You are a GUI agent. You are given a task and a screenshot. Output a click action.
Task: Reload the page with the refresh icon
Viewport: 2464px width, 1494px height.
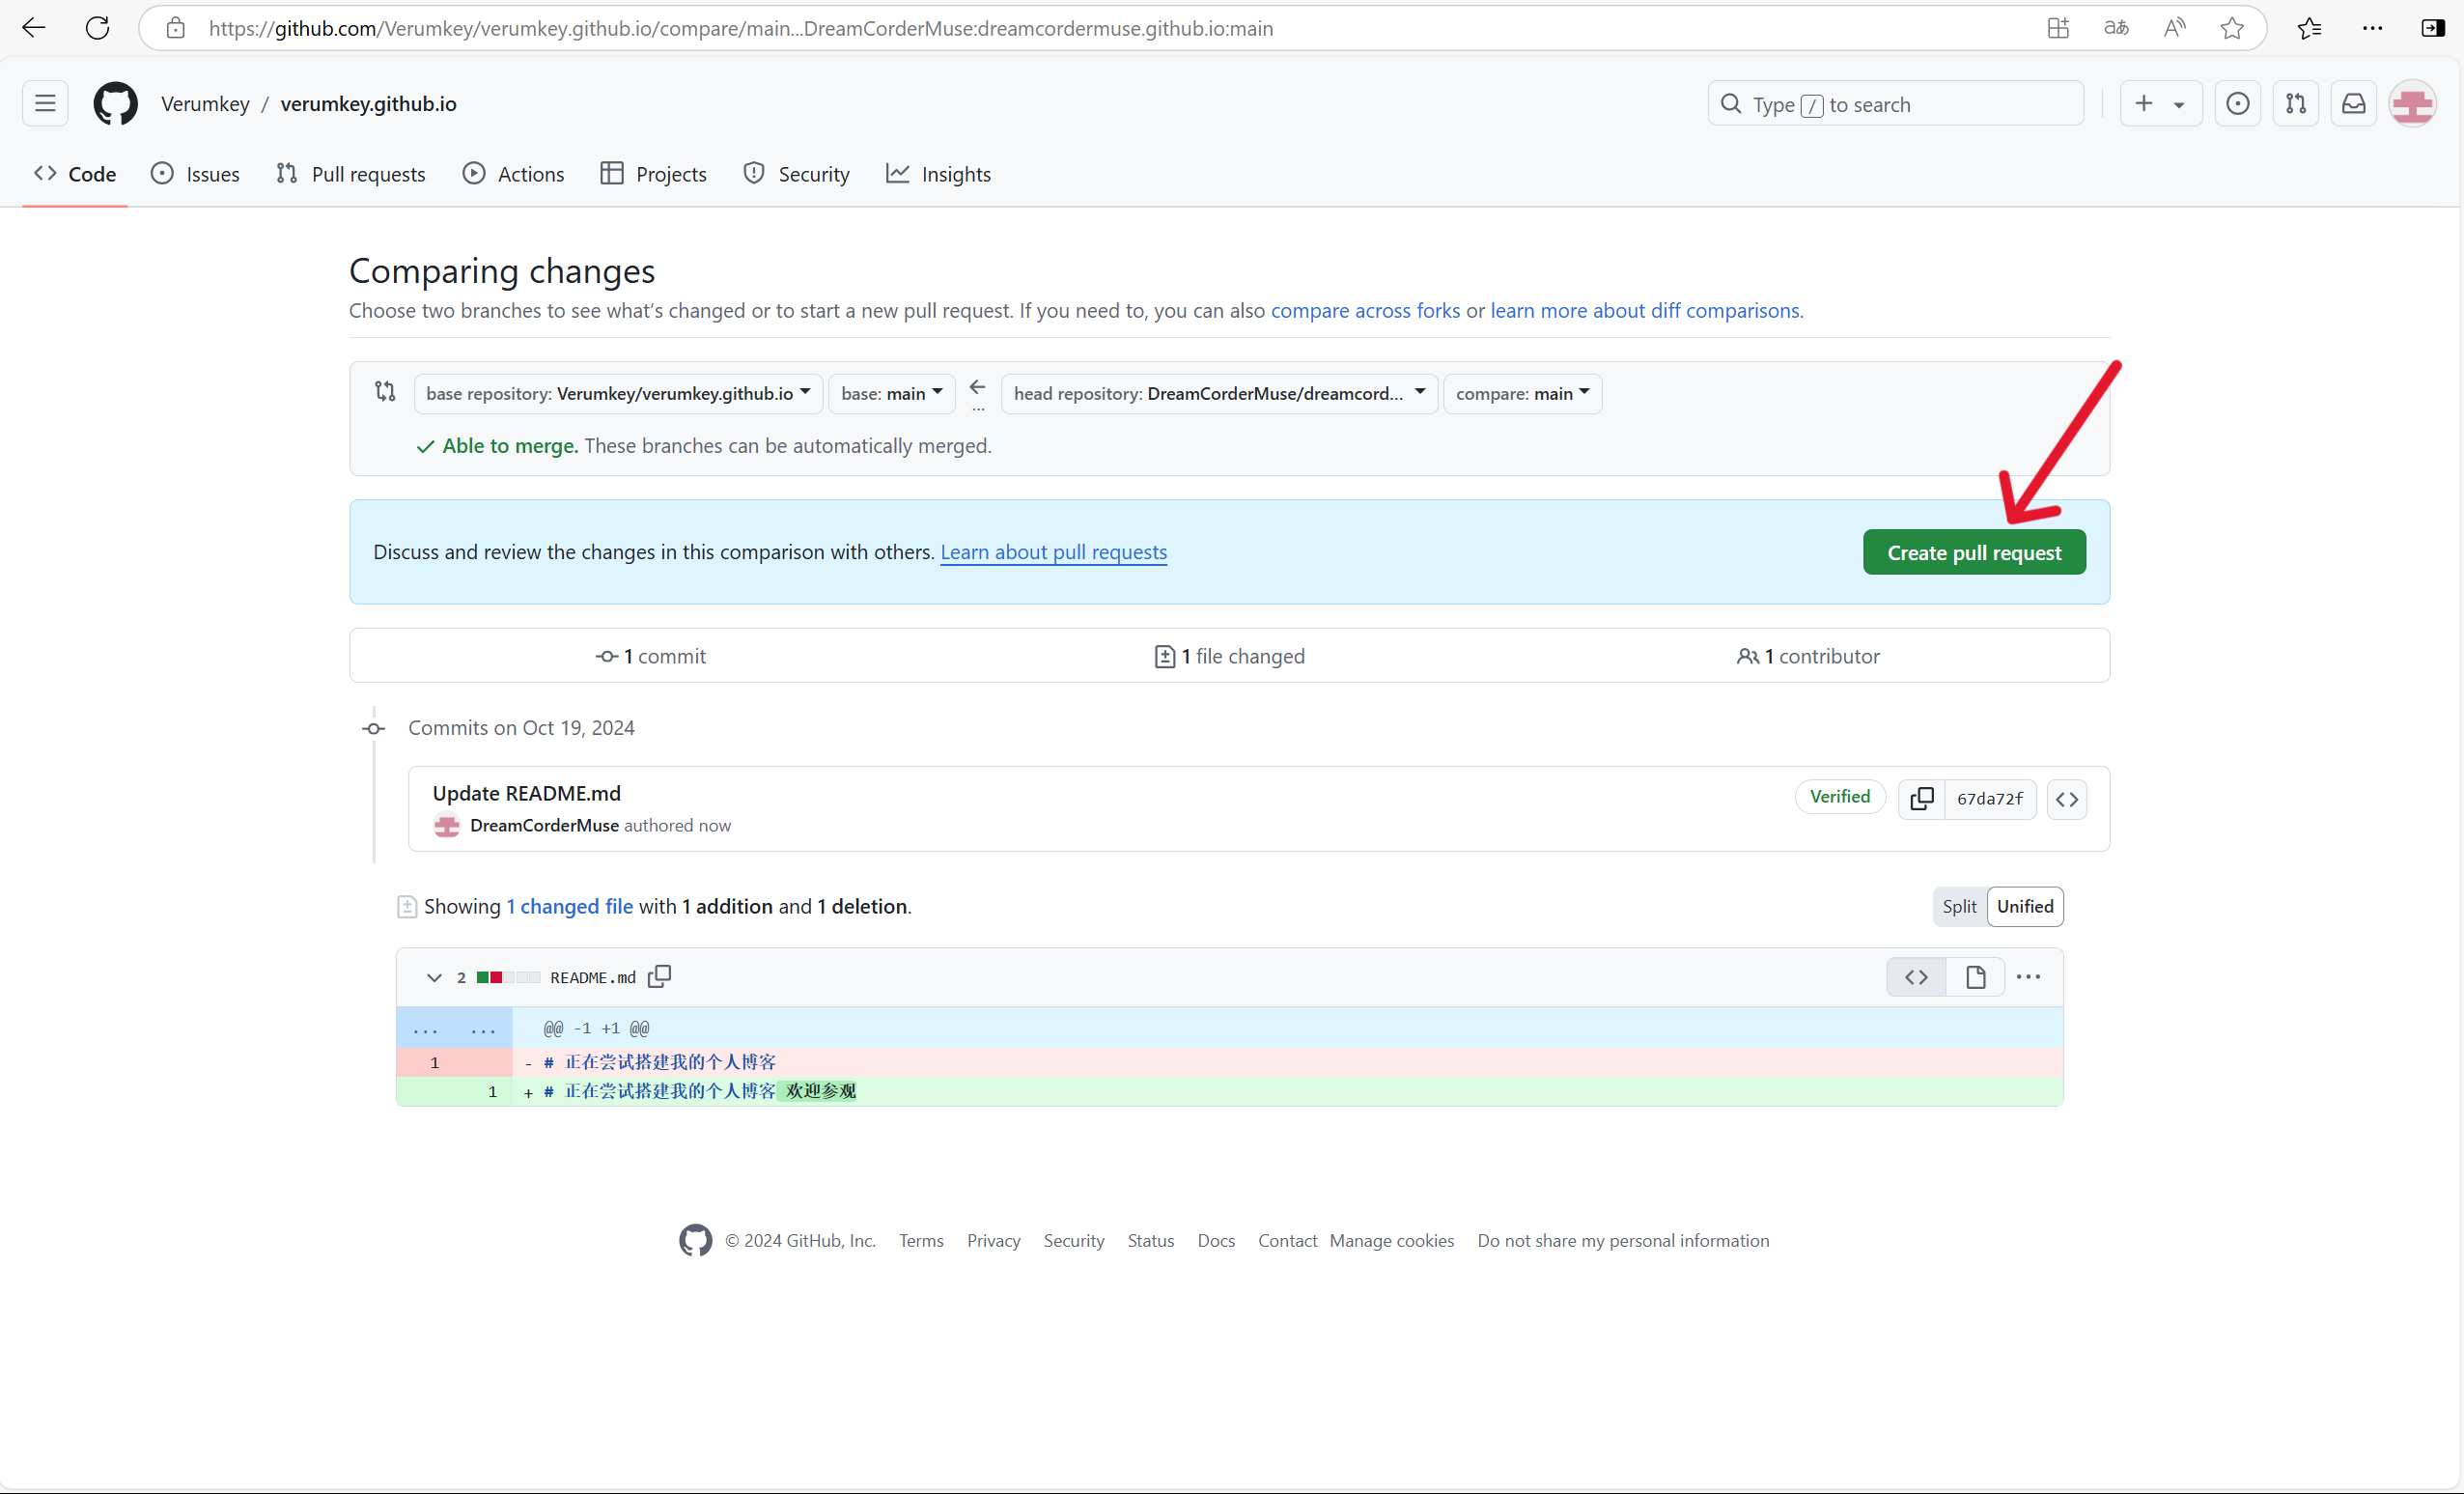[97, 28]
